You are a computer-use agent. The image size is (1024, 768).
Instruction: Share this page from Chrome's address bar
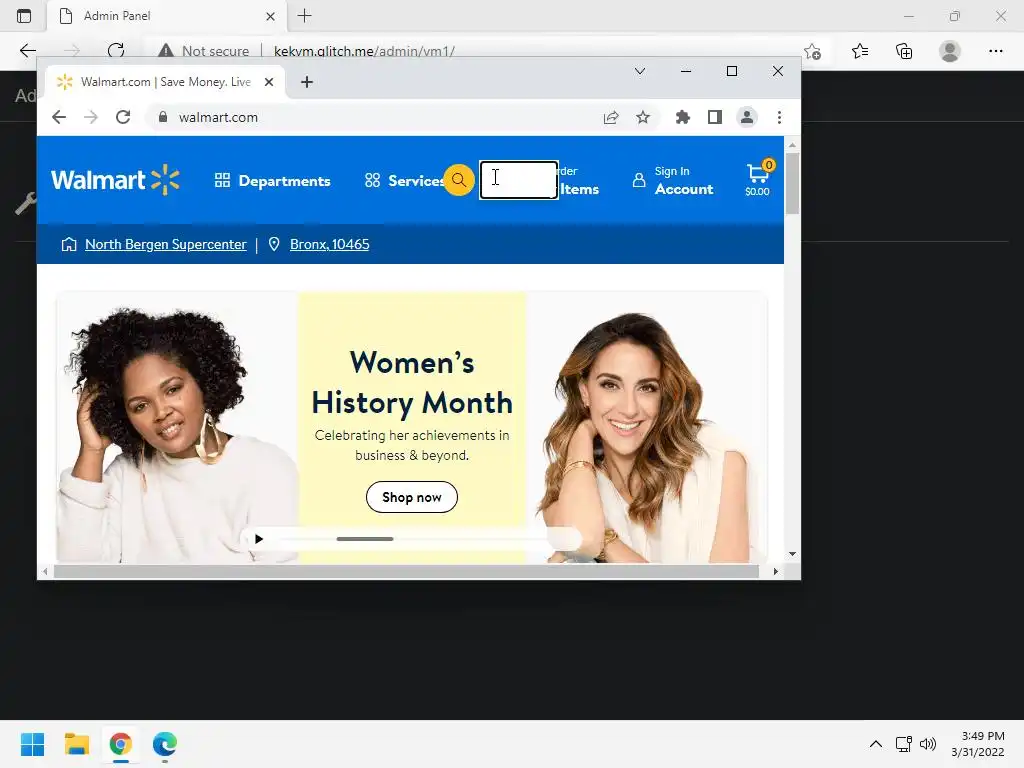point(611,118)
